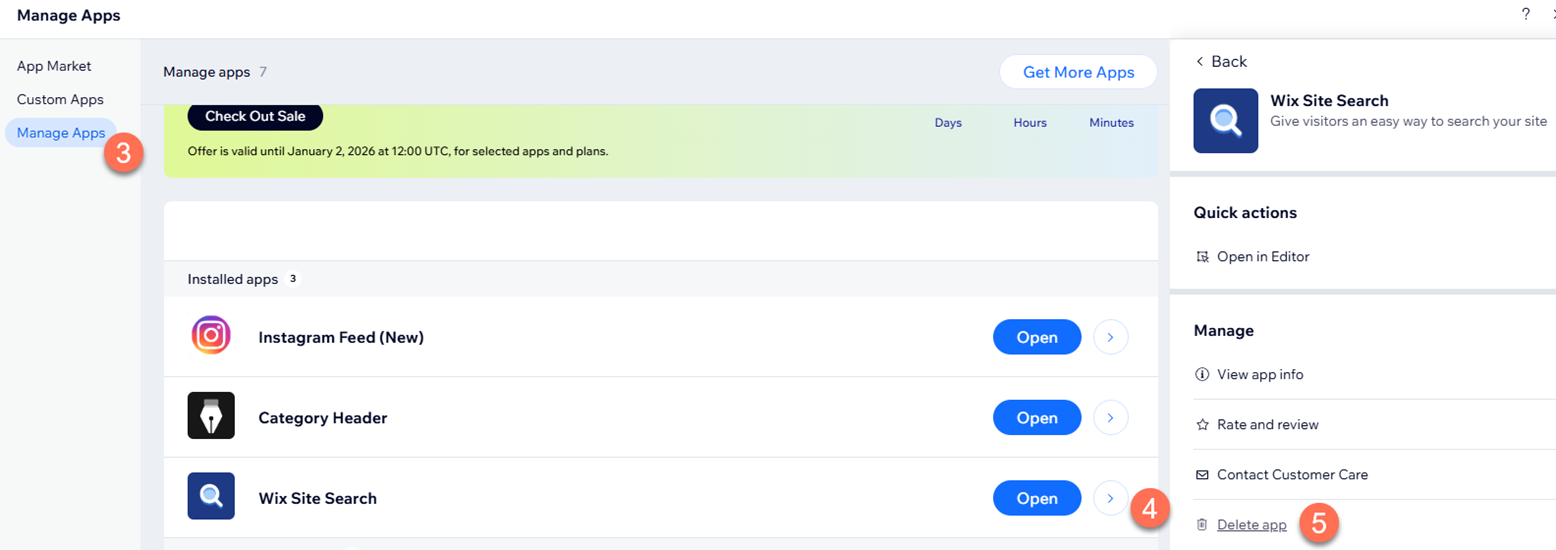Image resolution: width=1556 pixels, height=550 pixels.
Task: Click the Quick actions heading
Action: pyautogui.click(x=1245, y=213)
